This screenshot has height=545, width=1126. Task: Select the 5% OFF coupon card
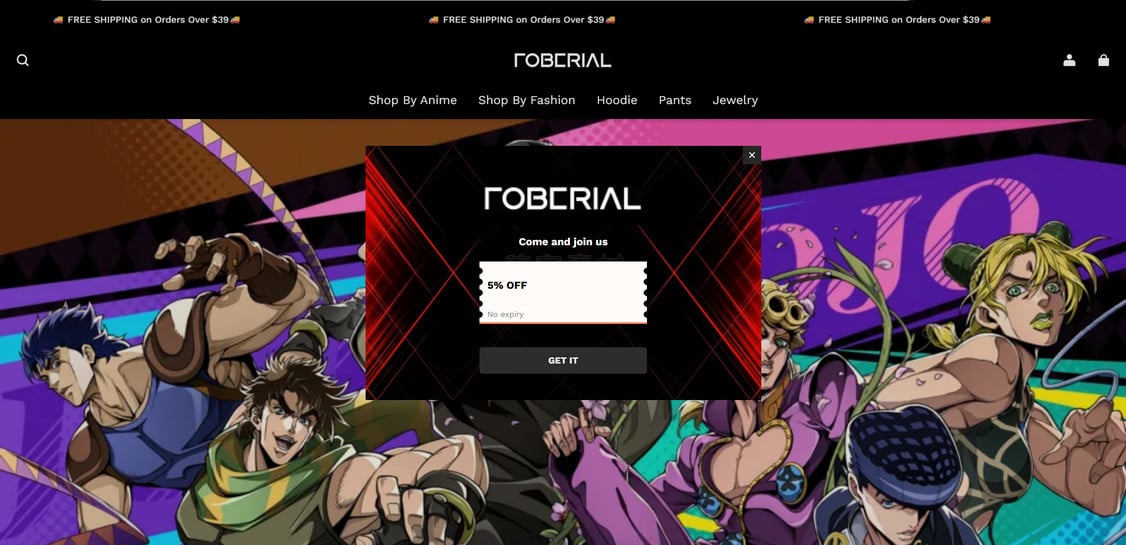(x=563, y=292)
